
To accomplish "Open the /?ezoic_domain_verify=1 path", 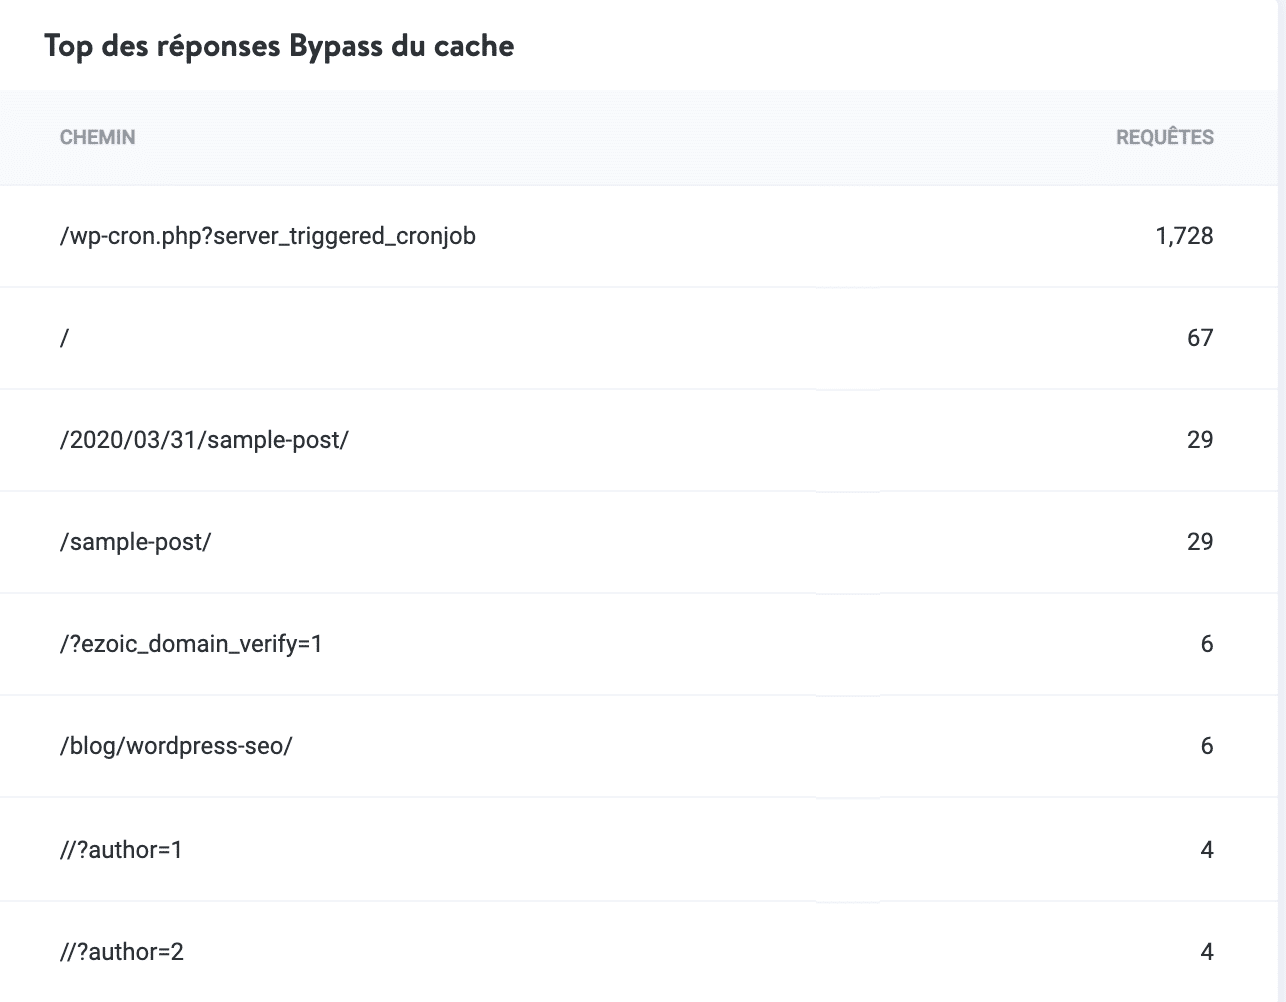I will 192,644.
